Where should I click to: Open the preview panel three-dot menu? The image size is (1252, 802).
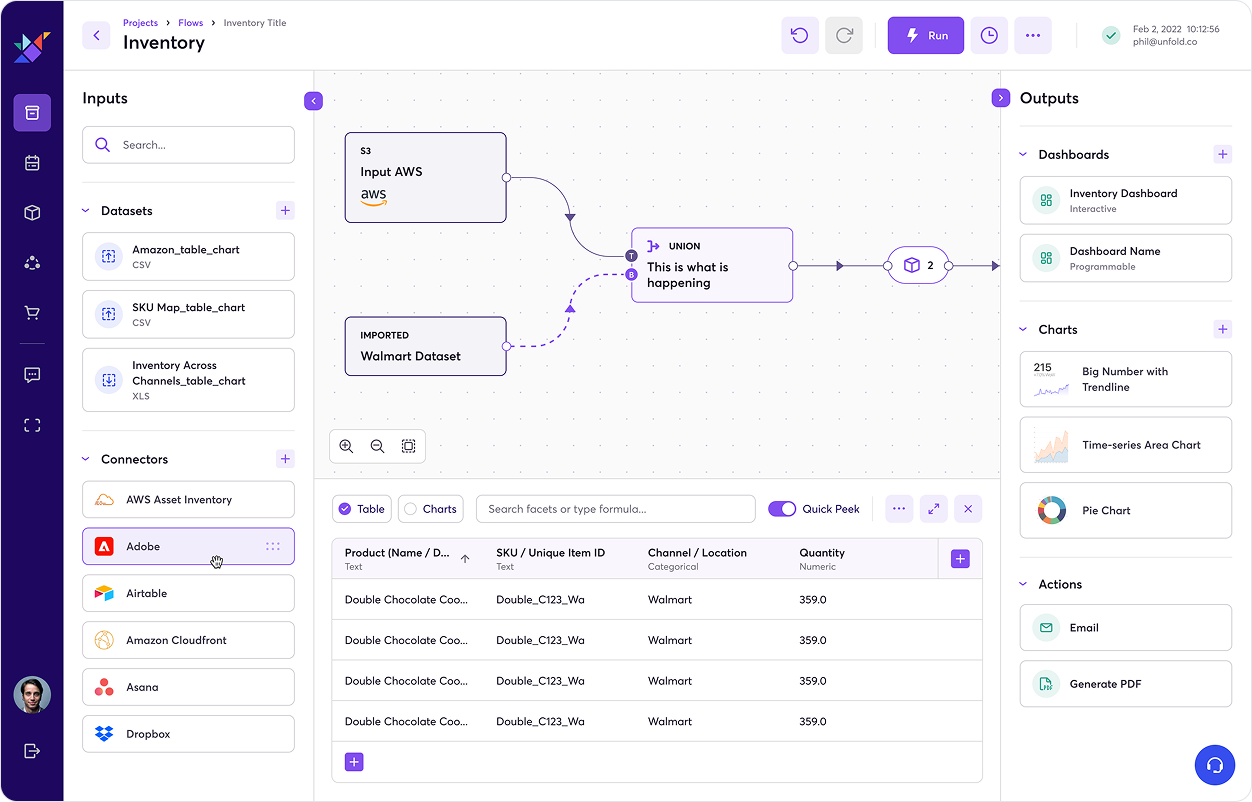click(898, 509)
